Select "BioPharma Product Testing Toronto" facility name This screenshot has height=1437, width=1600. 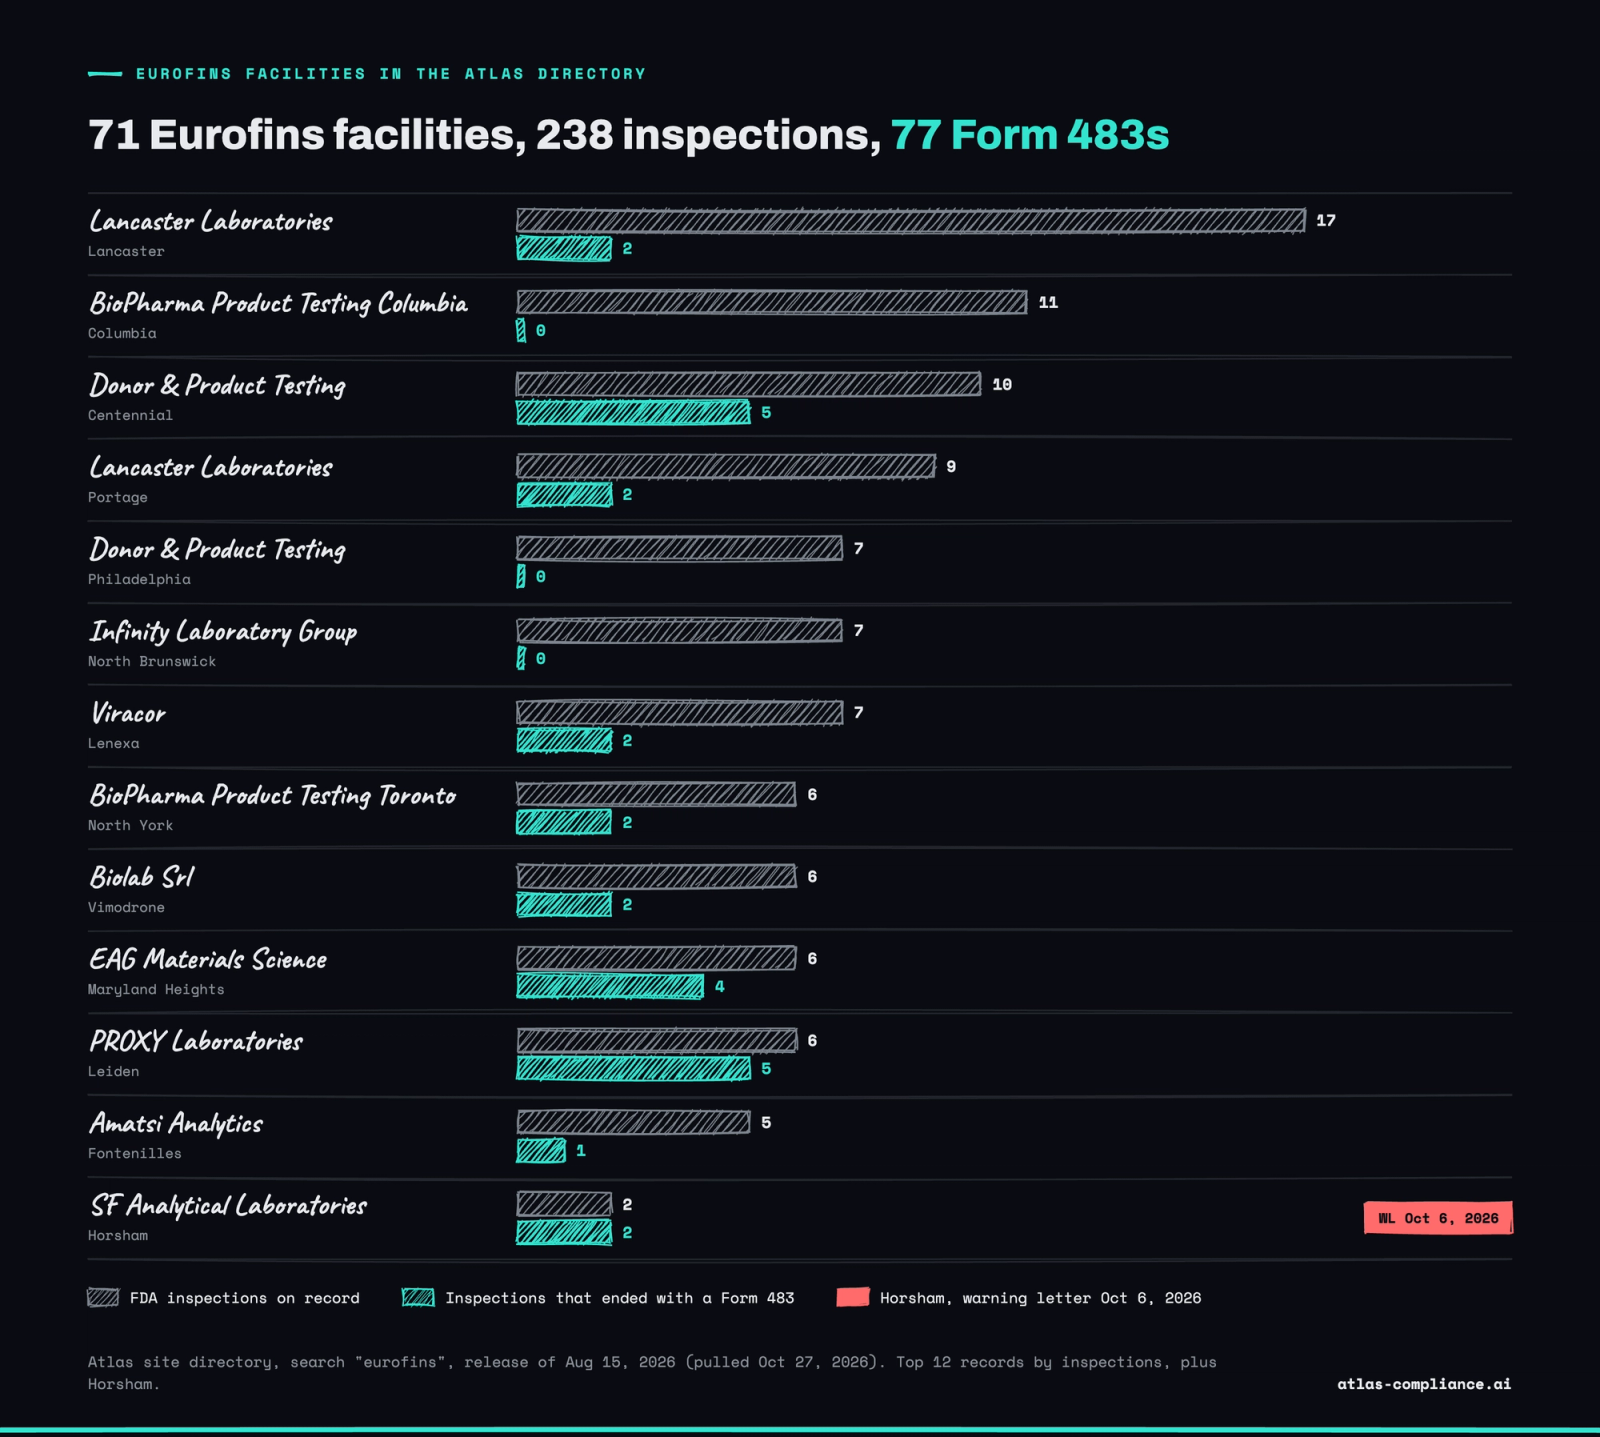coord(272,795)
